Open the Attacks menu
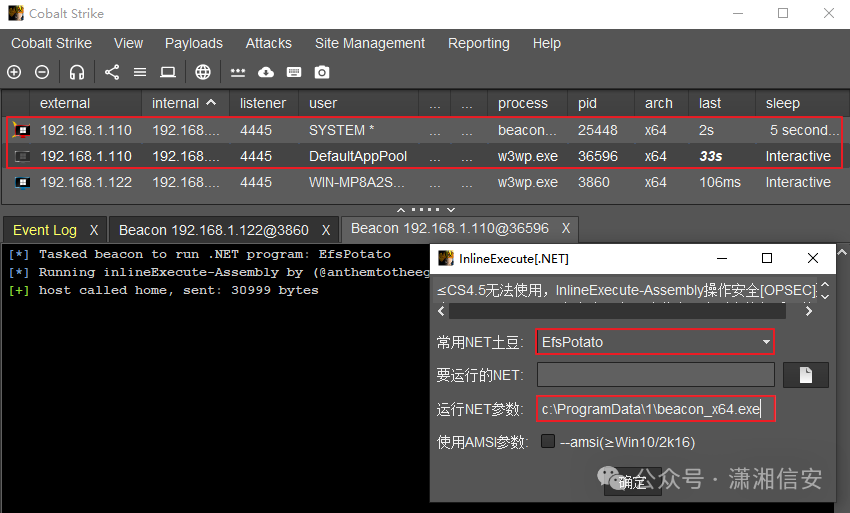 pos(268,43)
